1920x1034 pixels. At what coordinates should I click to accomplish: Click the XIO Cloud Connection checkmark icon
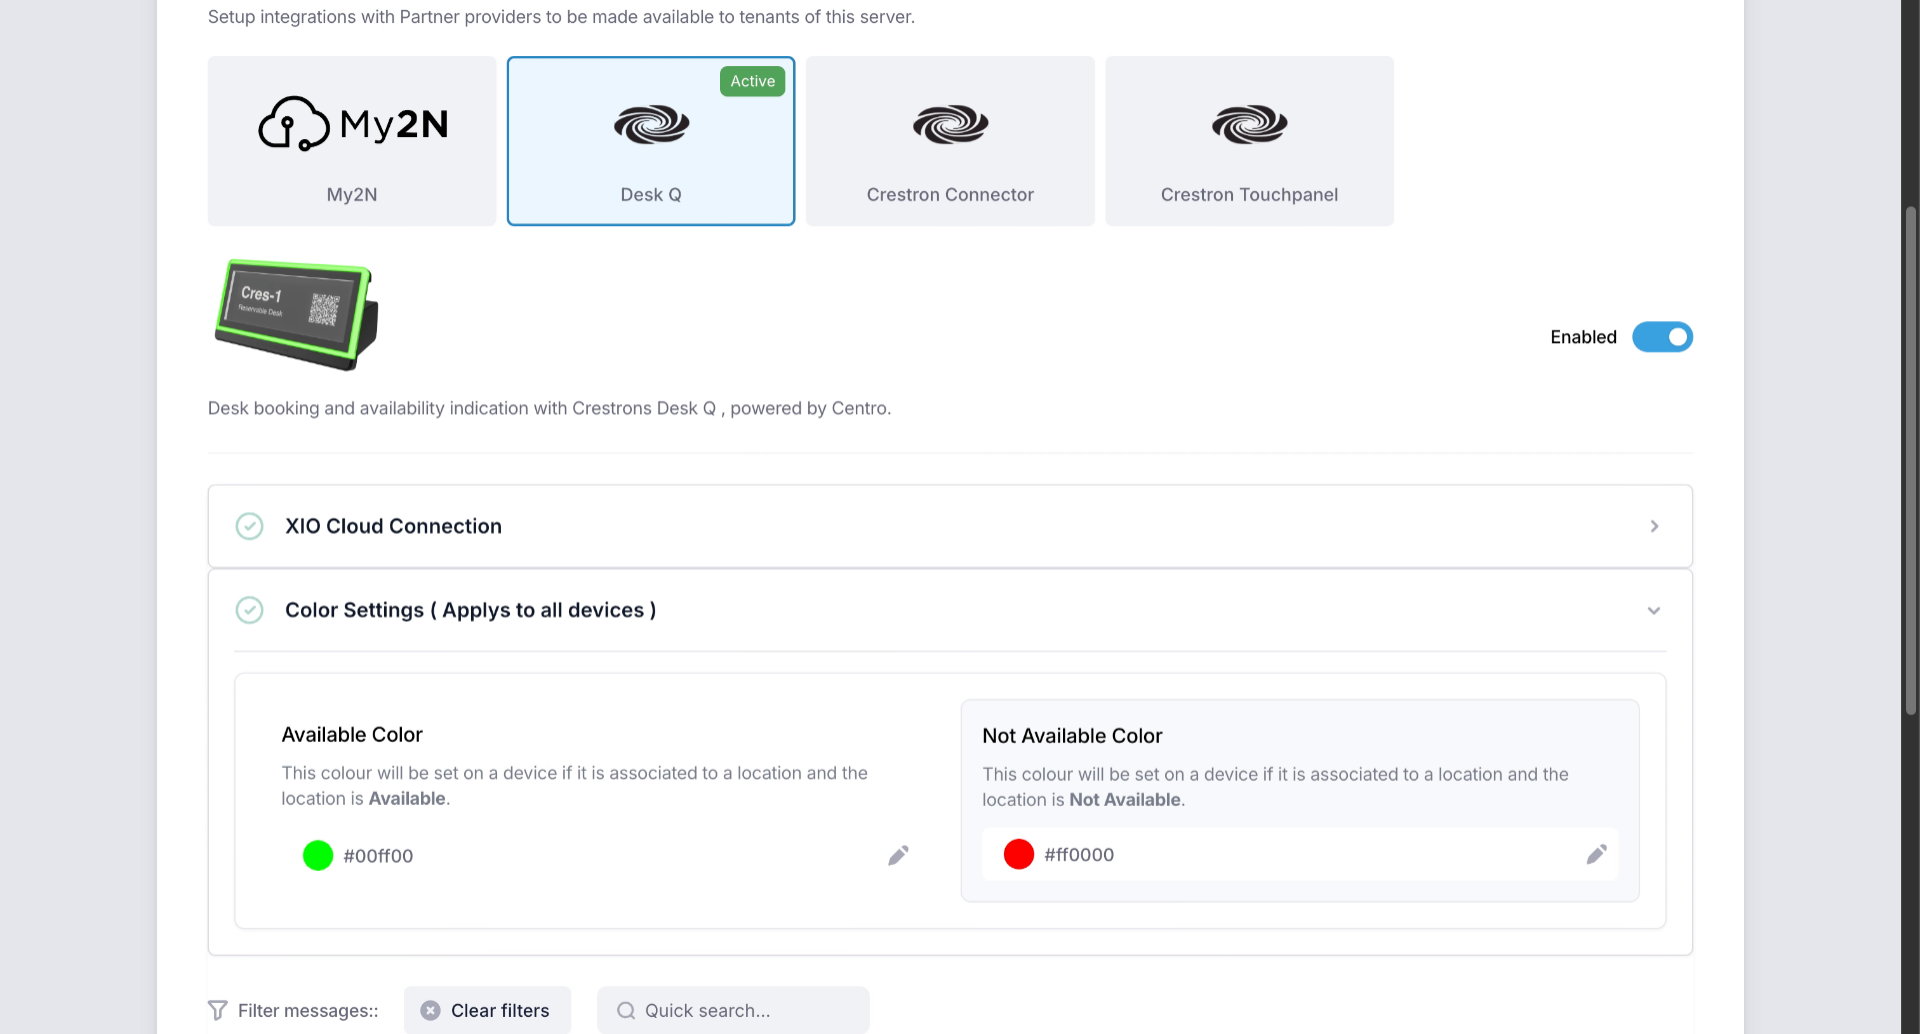click(249, 526)
